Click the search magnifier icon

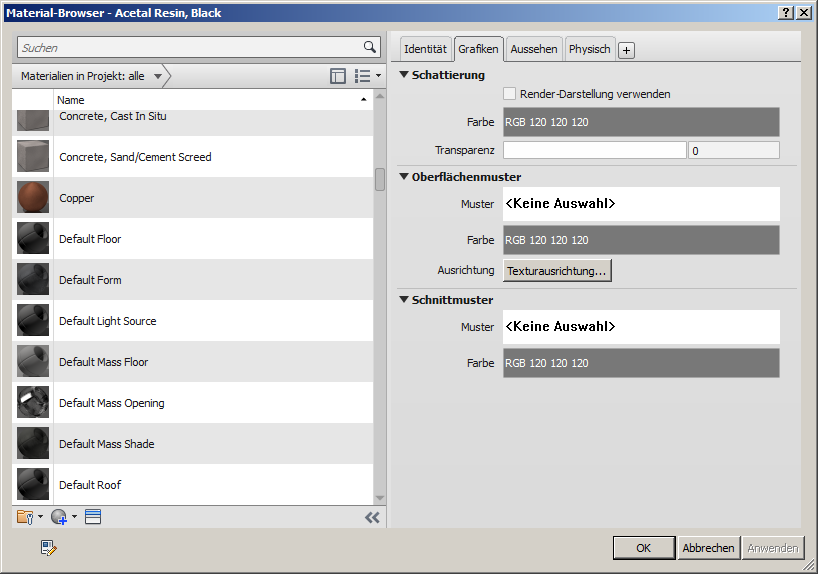point(369,47)
